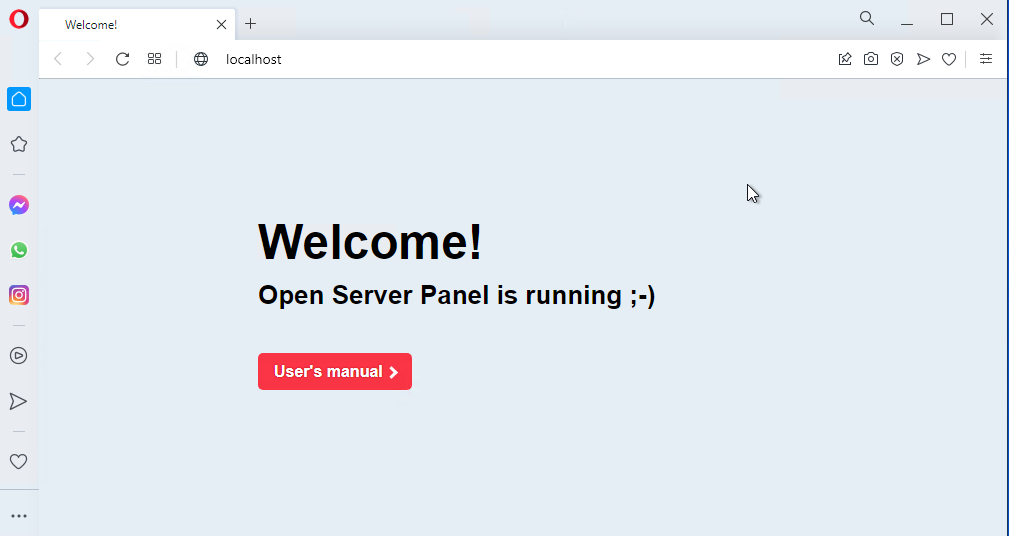Go forward to the next page
This screenshot has height=536, width=1009.
click(x=90, y=59)
